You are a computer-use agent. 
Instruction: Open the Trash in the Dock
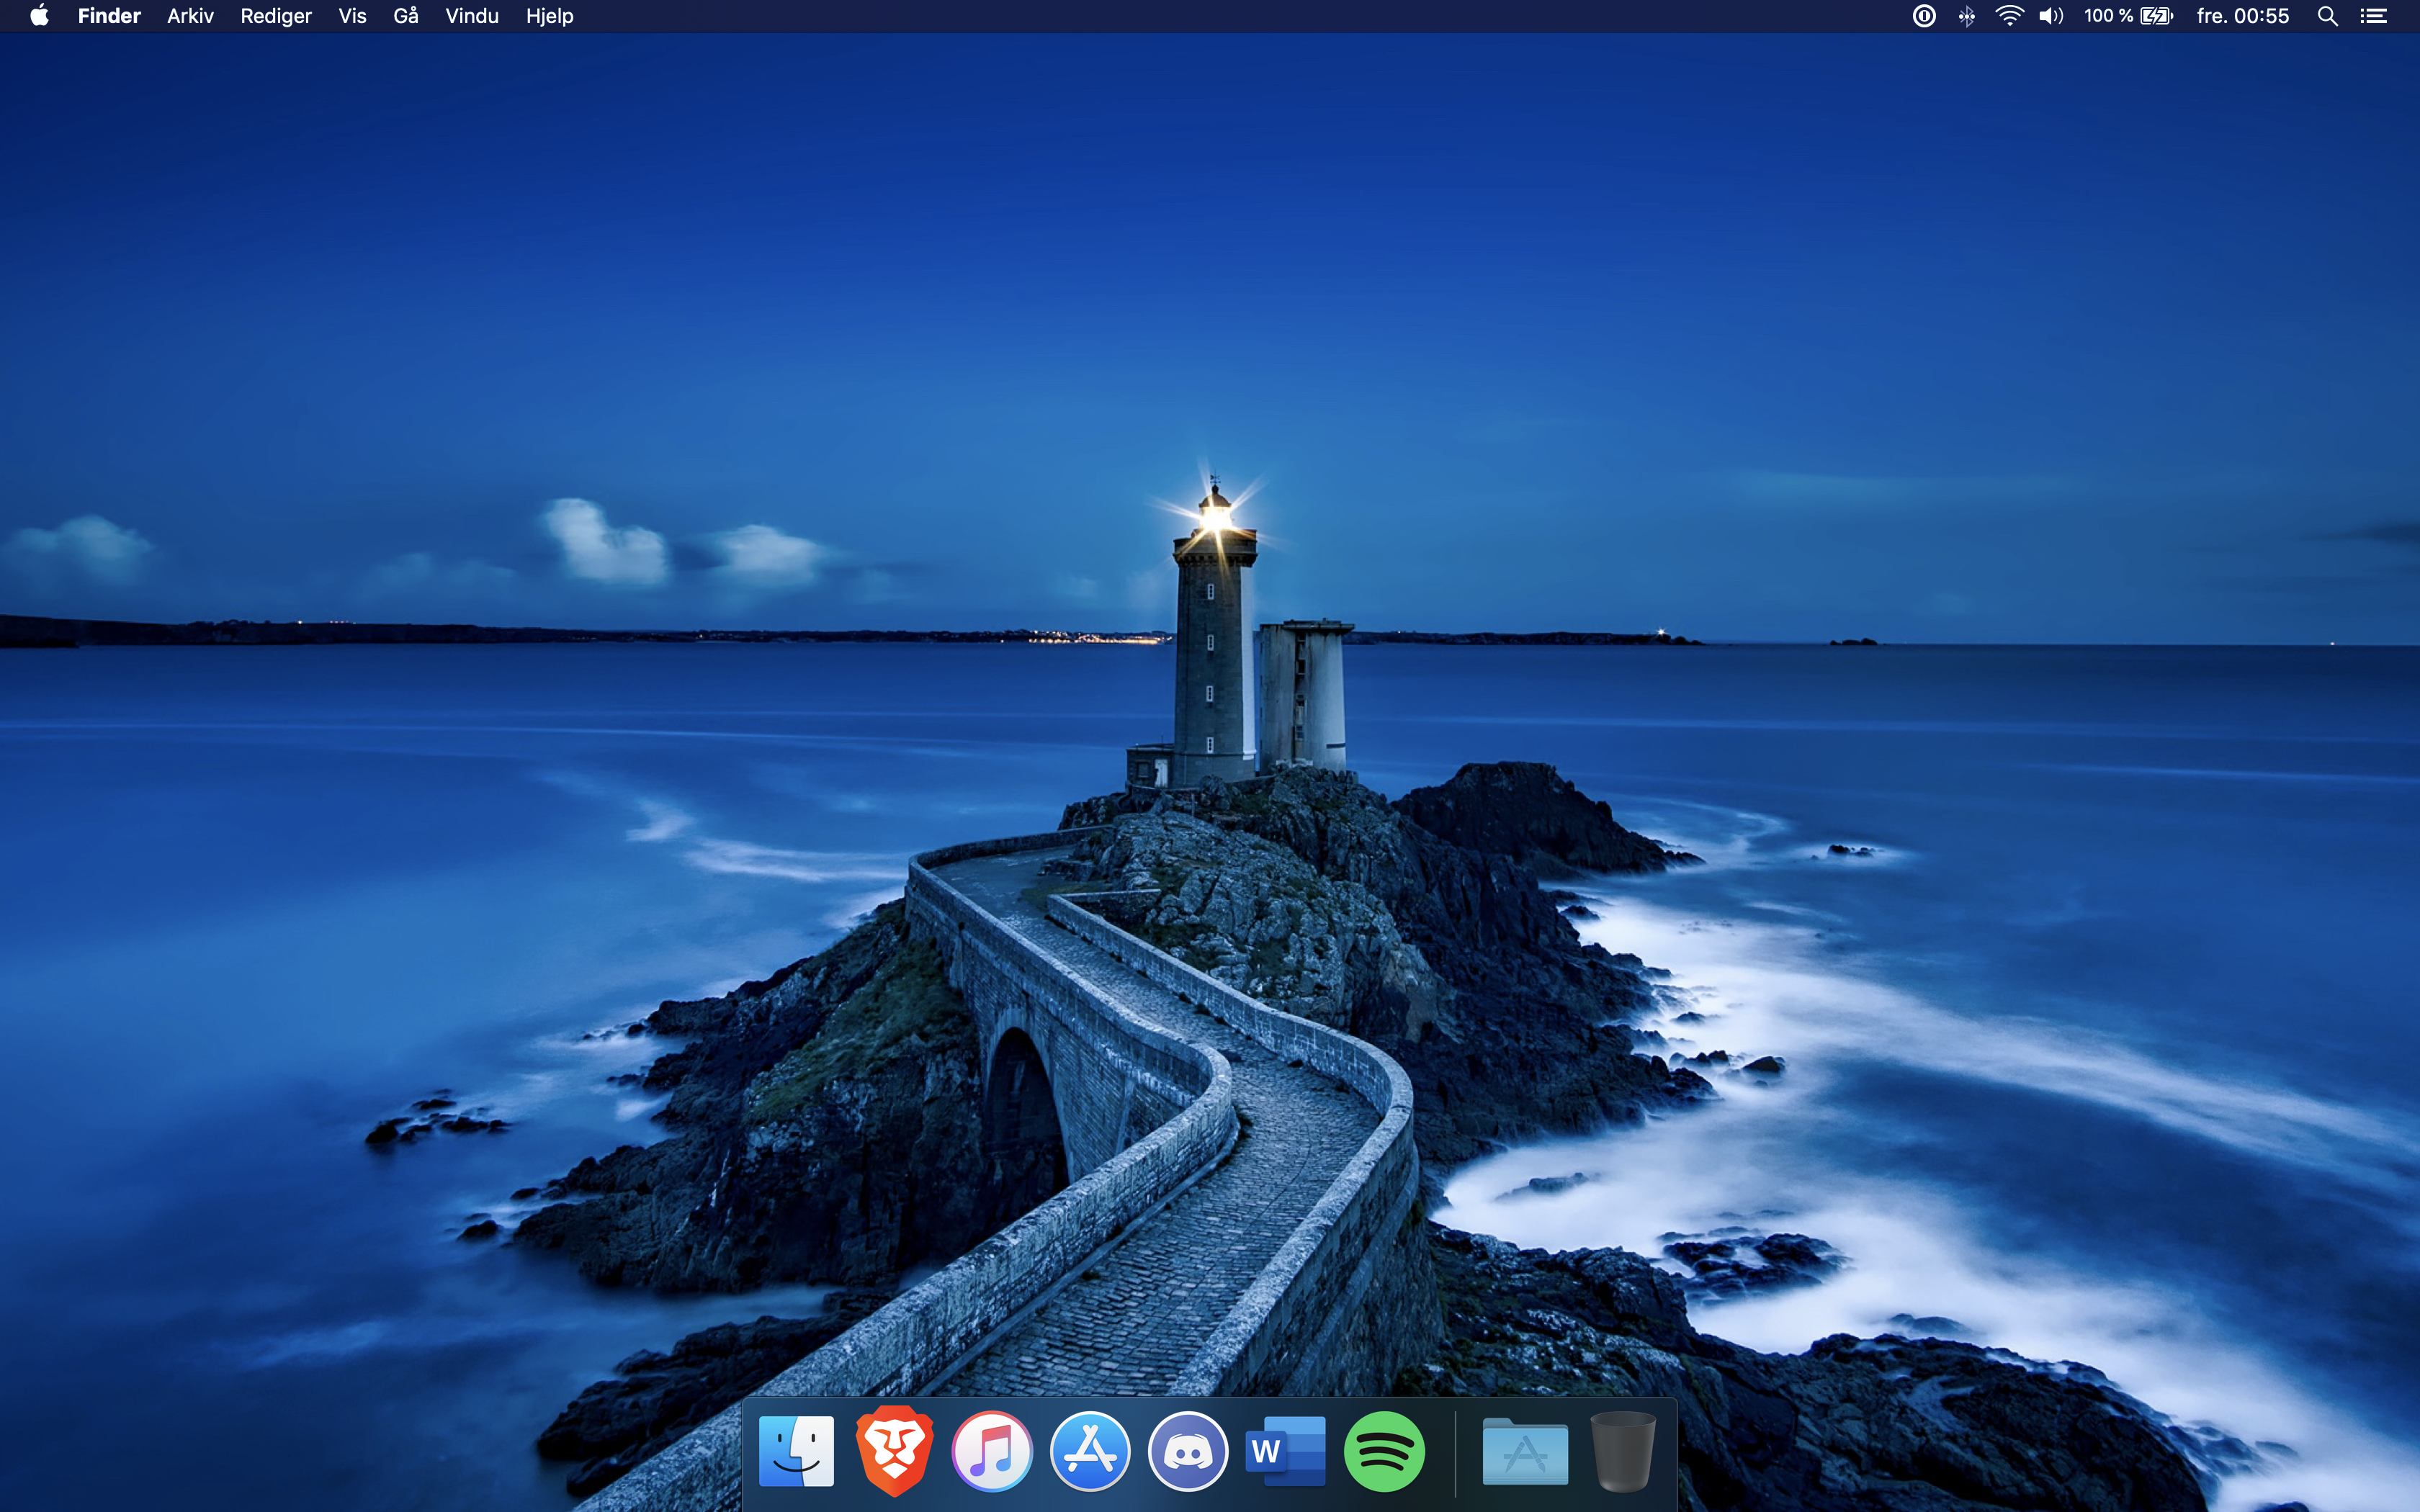click(x=1622, y=1451)
